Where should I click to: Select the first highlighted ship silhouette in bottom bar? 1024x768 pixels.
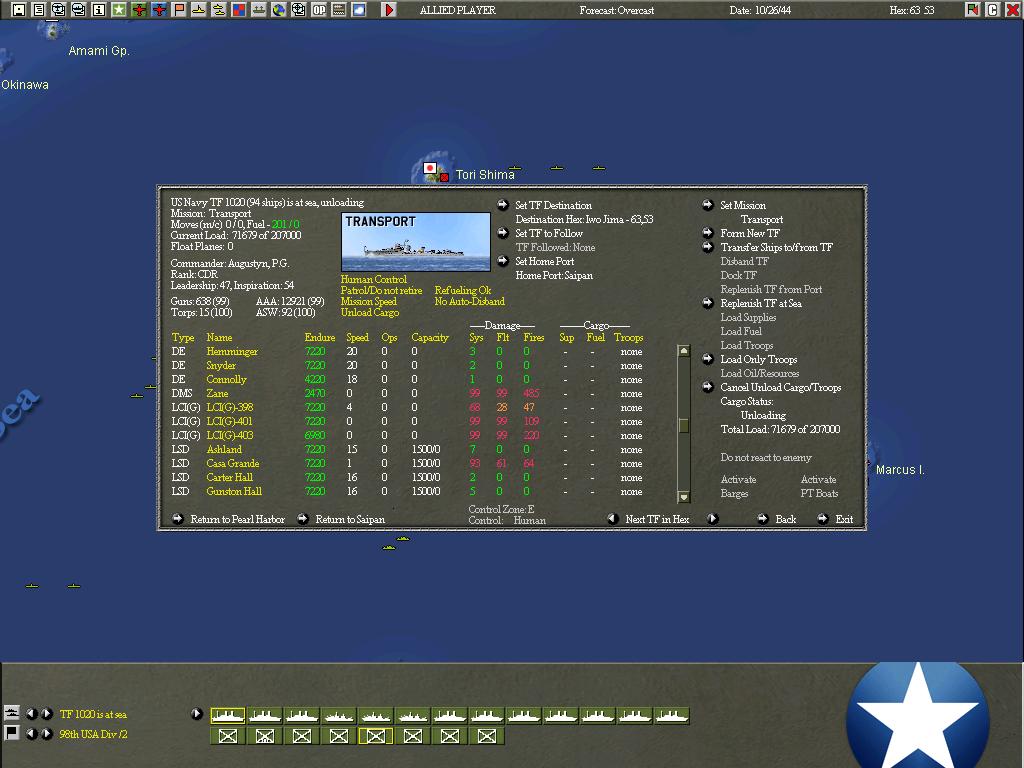(x=228, y=716)
